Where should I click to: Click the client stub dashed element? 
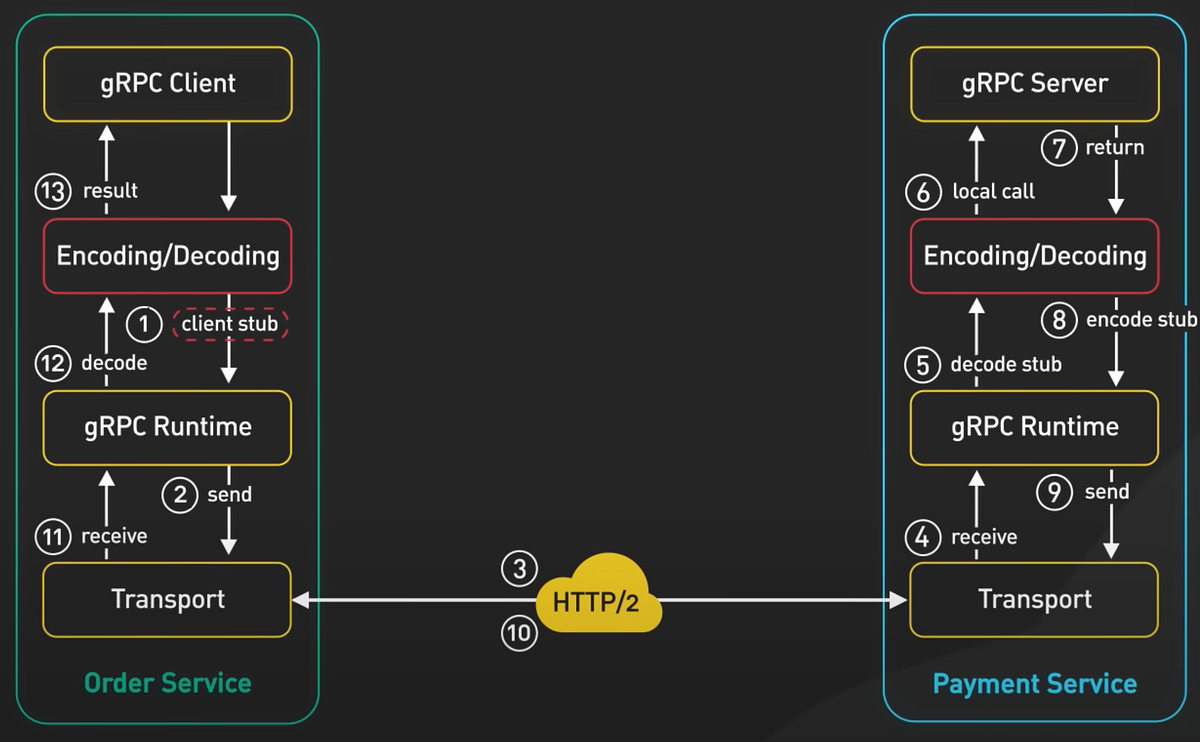point(230,324)
